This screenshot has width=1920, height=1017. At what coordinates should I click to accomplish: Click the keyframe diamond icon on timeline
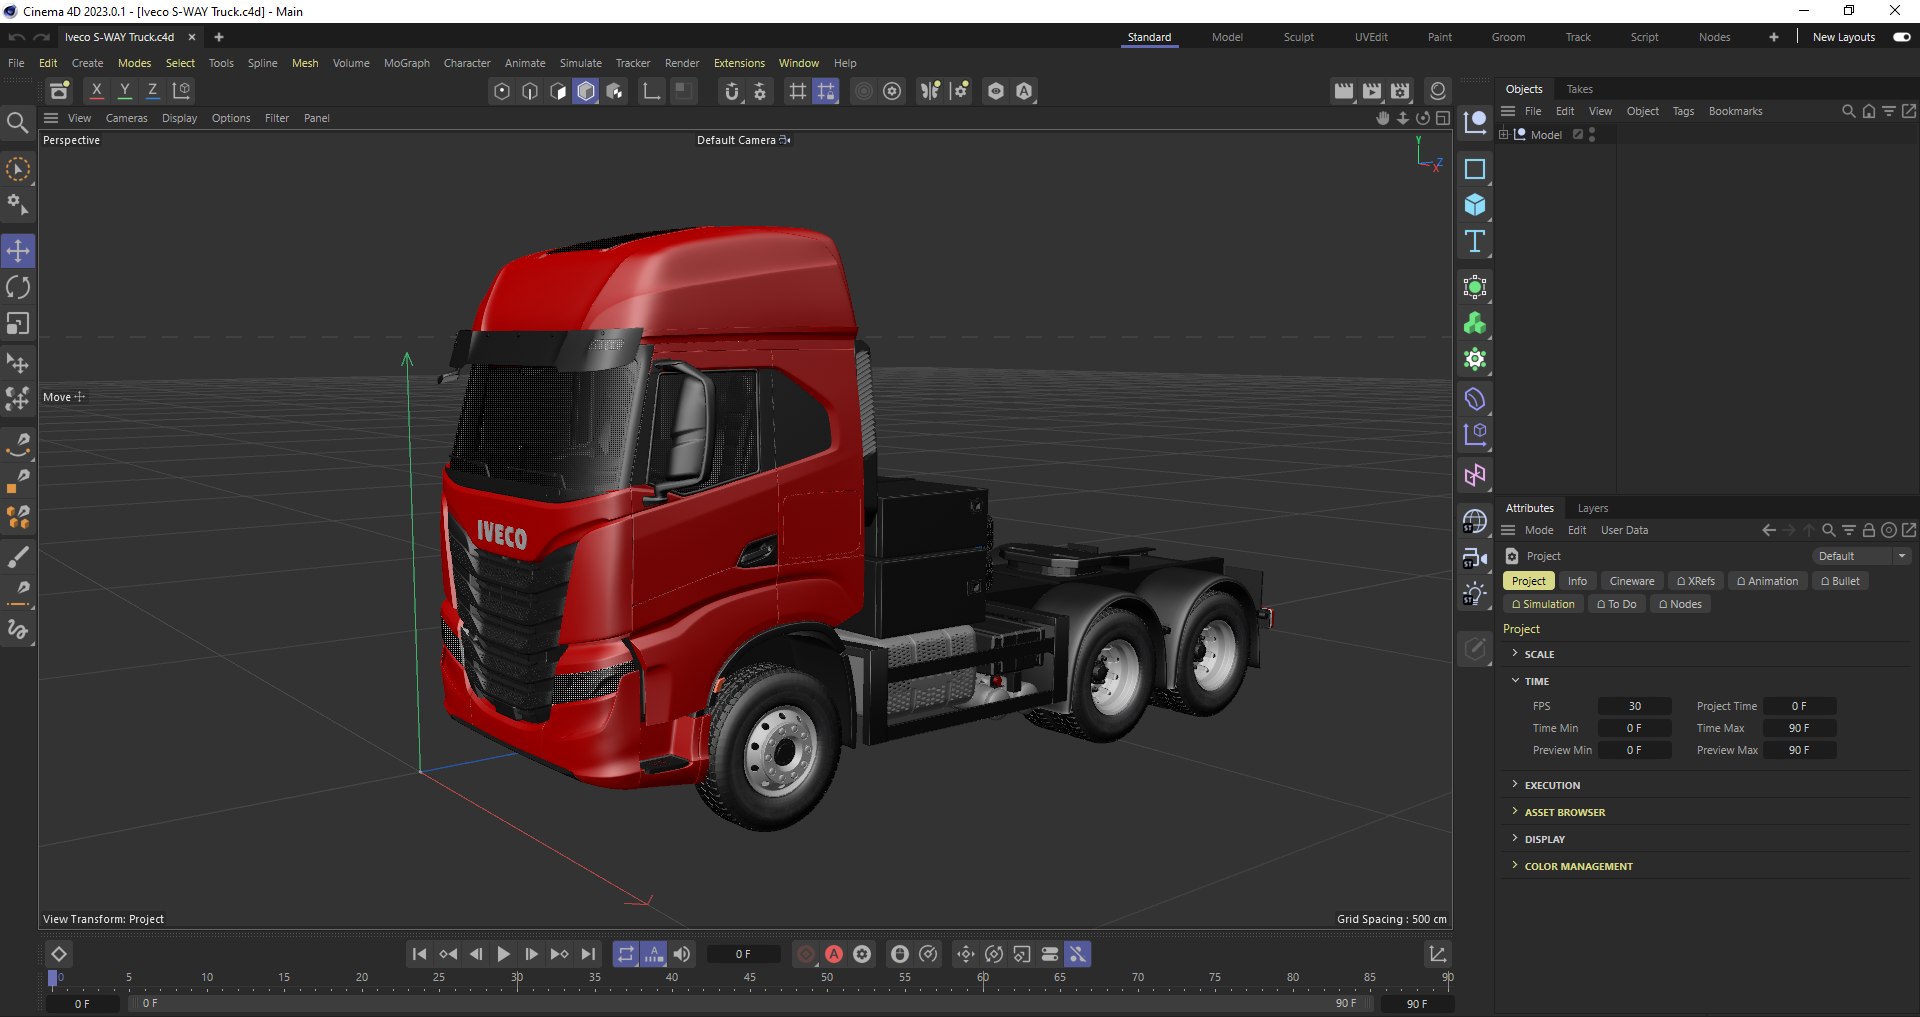click(x=59, y=954)
